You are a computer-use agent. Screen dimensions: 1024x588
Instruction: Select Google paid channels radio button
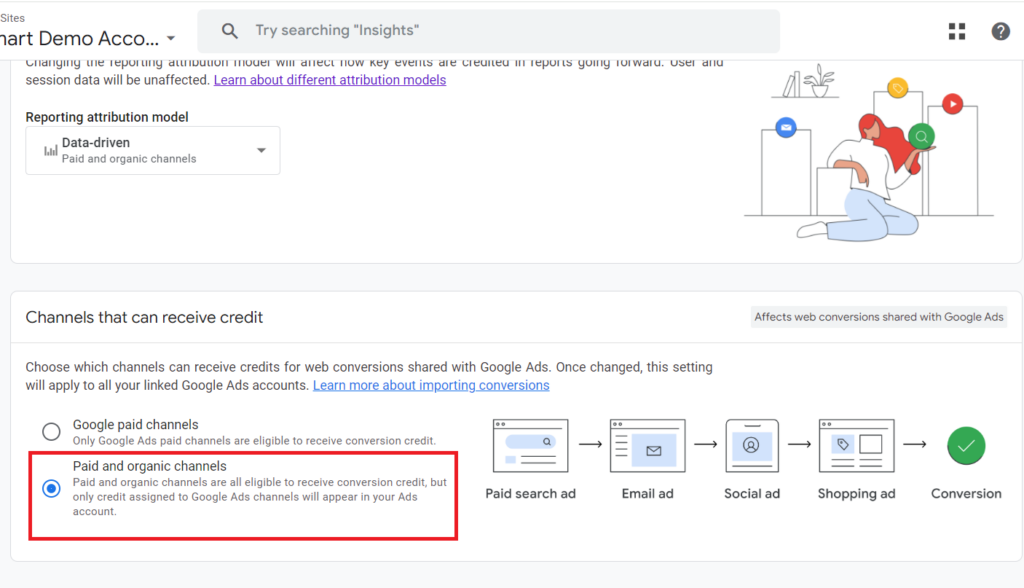pyautogui.click(x=52, y=432)
